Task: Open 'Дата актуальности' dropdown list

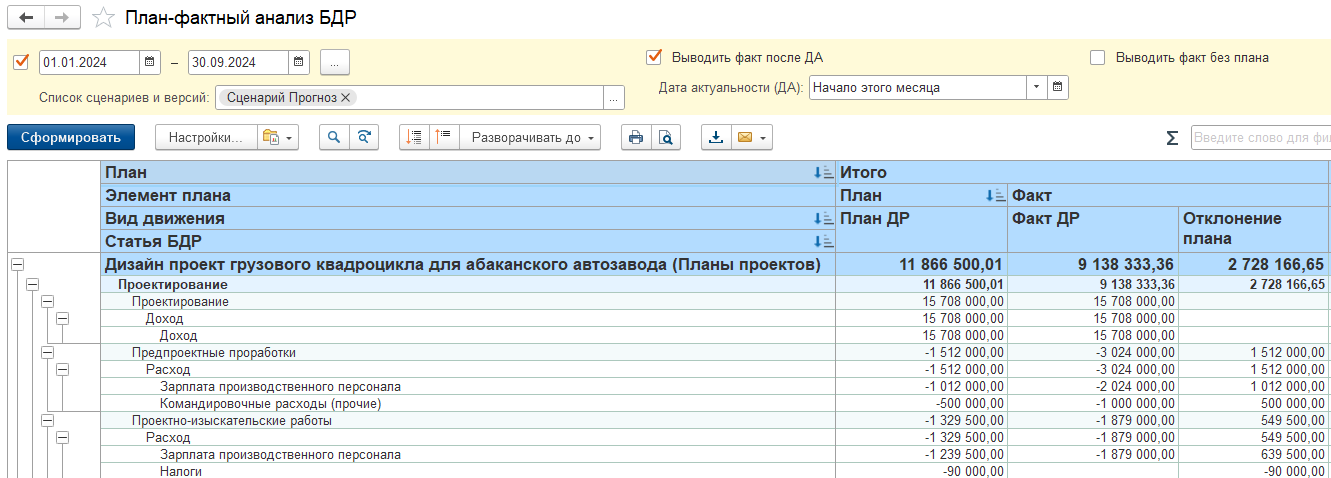Action: (1036, 88)
